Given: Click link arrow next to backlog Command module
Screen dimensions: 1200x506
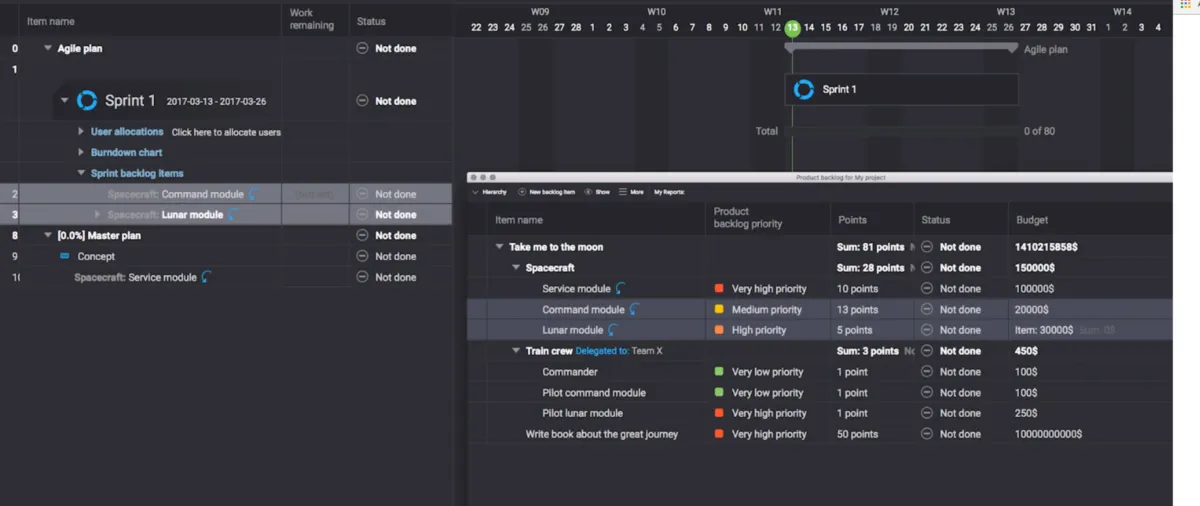Looking at the screenshot, I should point(634,309).
